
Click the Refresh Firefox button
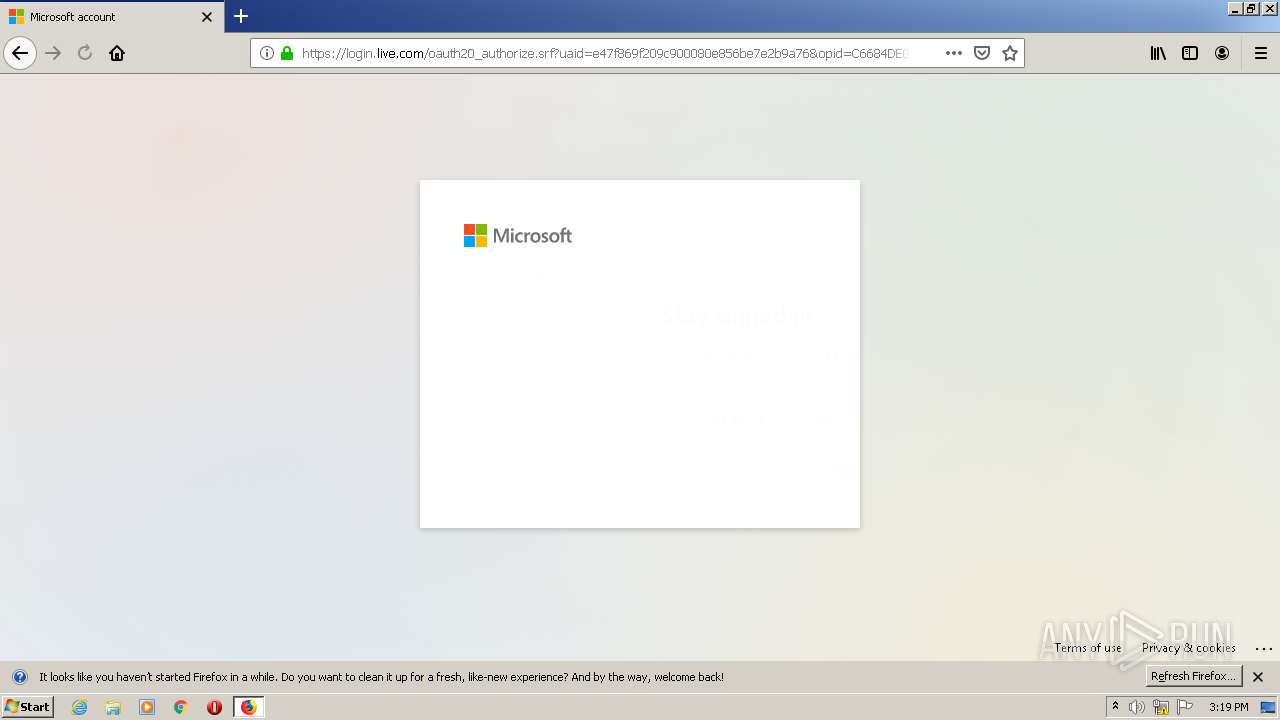click(1194, 676)
